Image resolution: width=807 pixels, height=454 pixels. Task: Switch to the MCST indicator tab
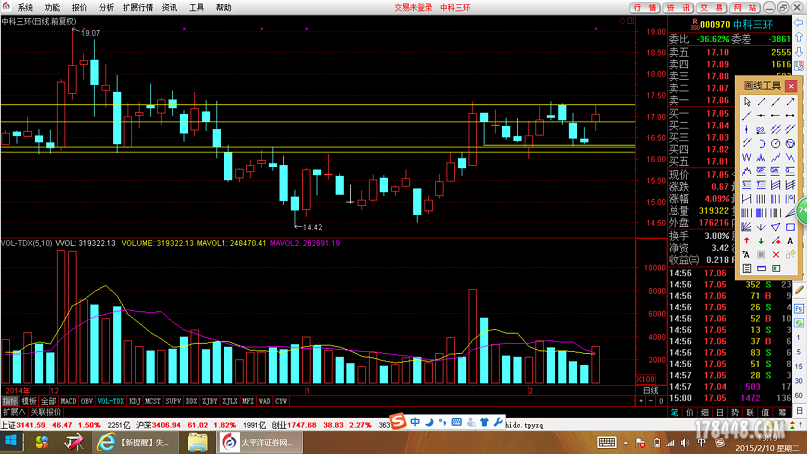click(x=152, y=401)
